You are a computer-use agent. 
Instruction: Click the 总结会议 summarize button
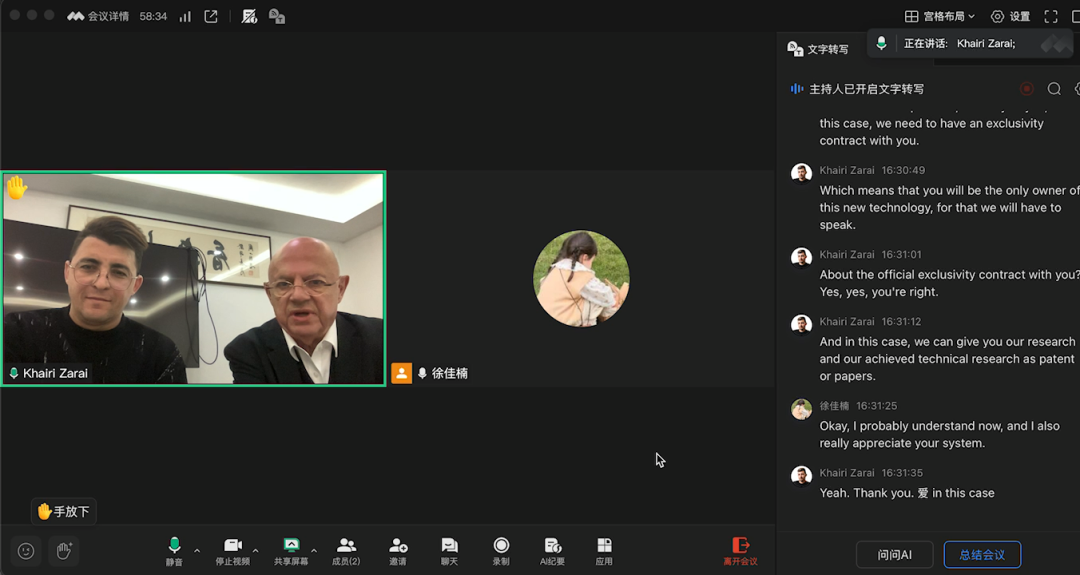pos(982,555)
